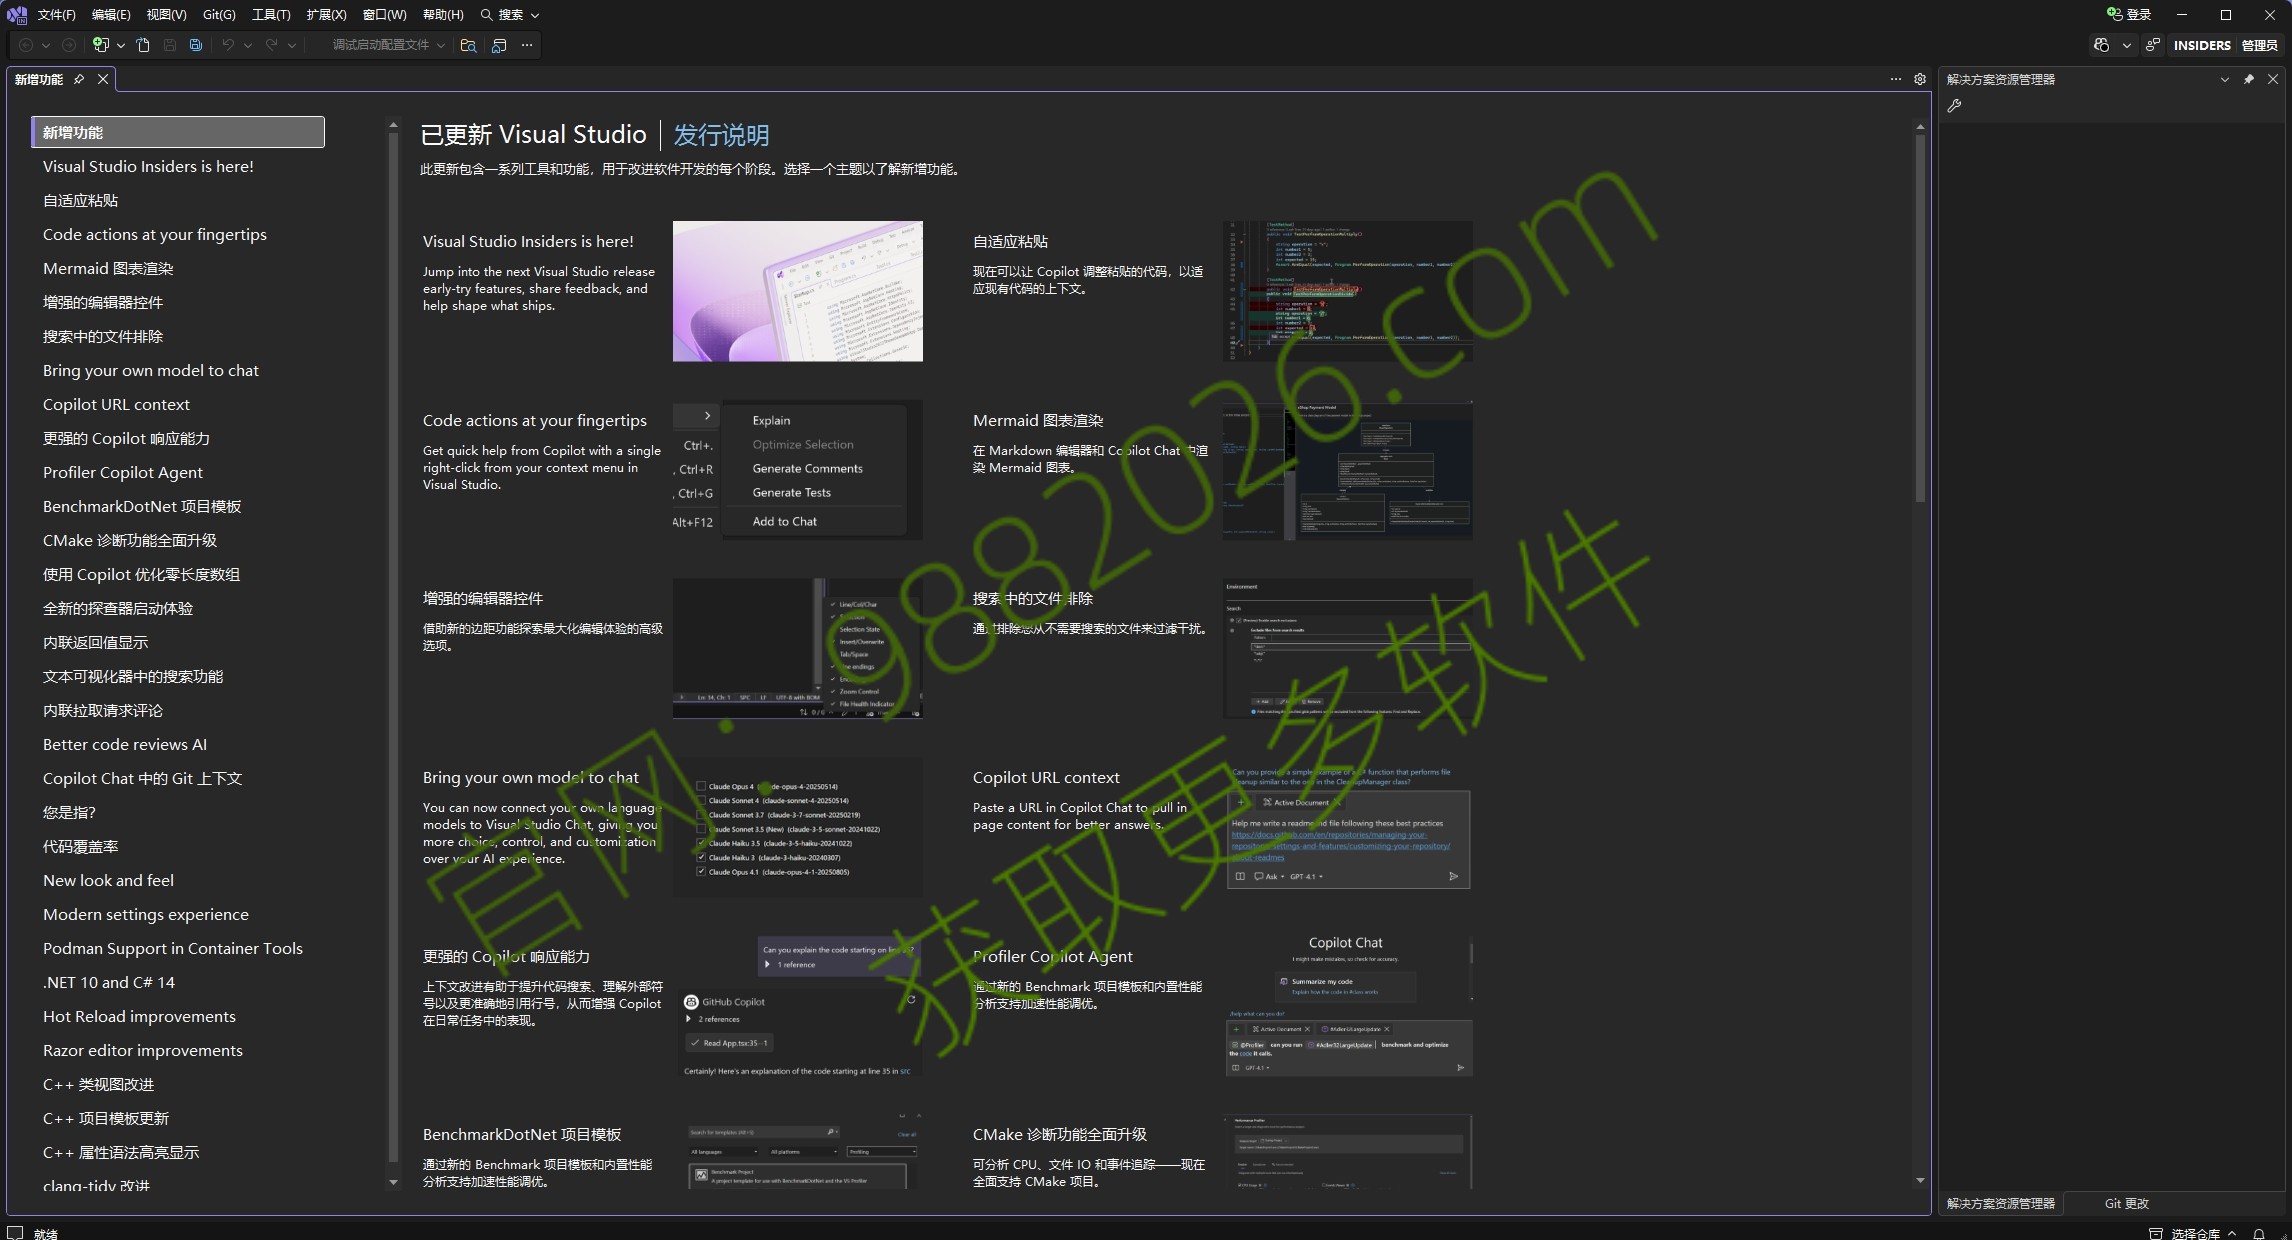Click the Save icon in toolbar
2292x1240 pixels.
point(170,45)
